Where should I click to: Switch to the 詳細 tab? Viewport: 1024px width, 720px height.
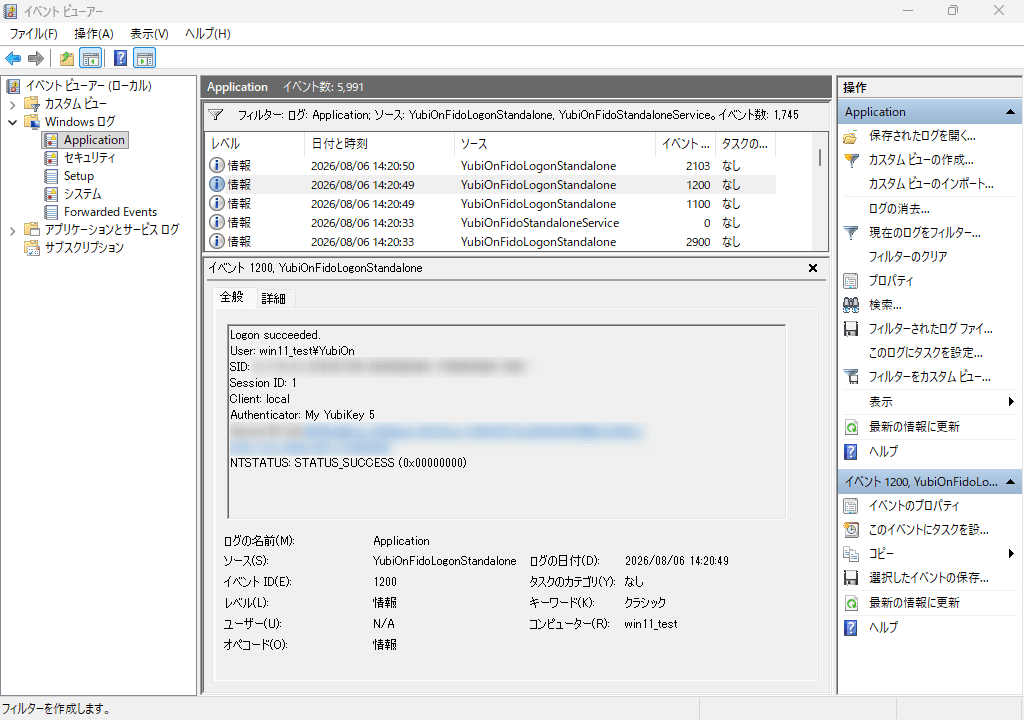coord(274,299)
